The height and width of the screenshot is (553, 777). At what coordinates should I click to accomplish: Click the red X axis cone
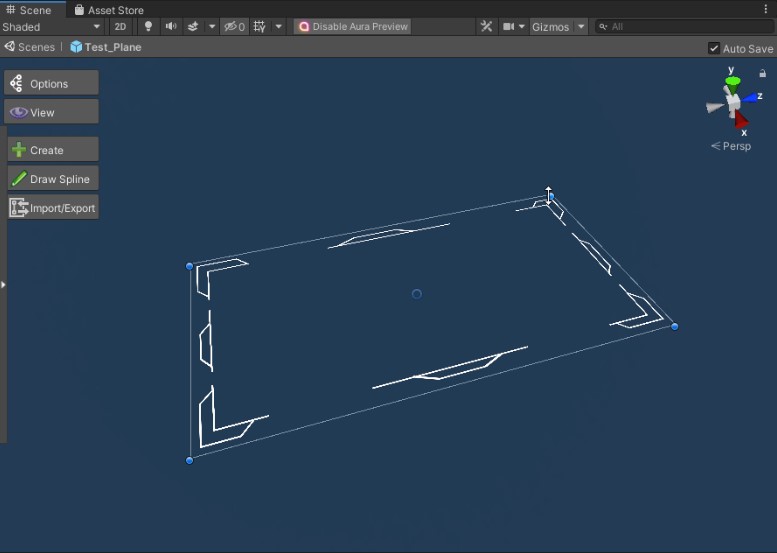(741, 119)
